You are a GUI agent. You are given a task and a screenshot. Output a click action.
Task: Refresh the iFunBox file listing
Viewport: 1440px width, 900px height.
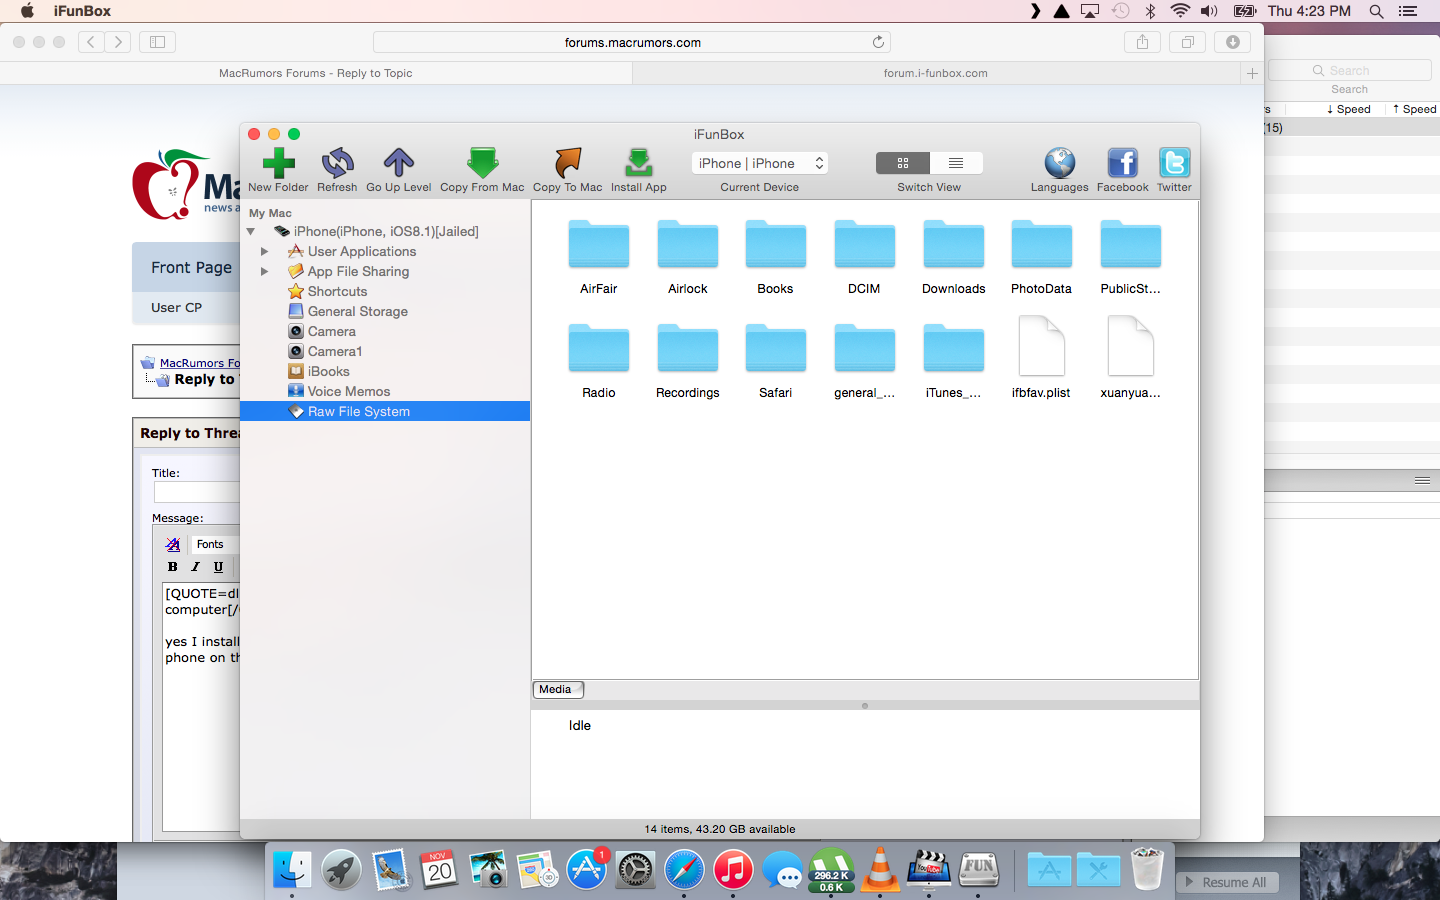(337, 163)
